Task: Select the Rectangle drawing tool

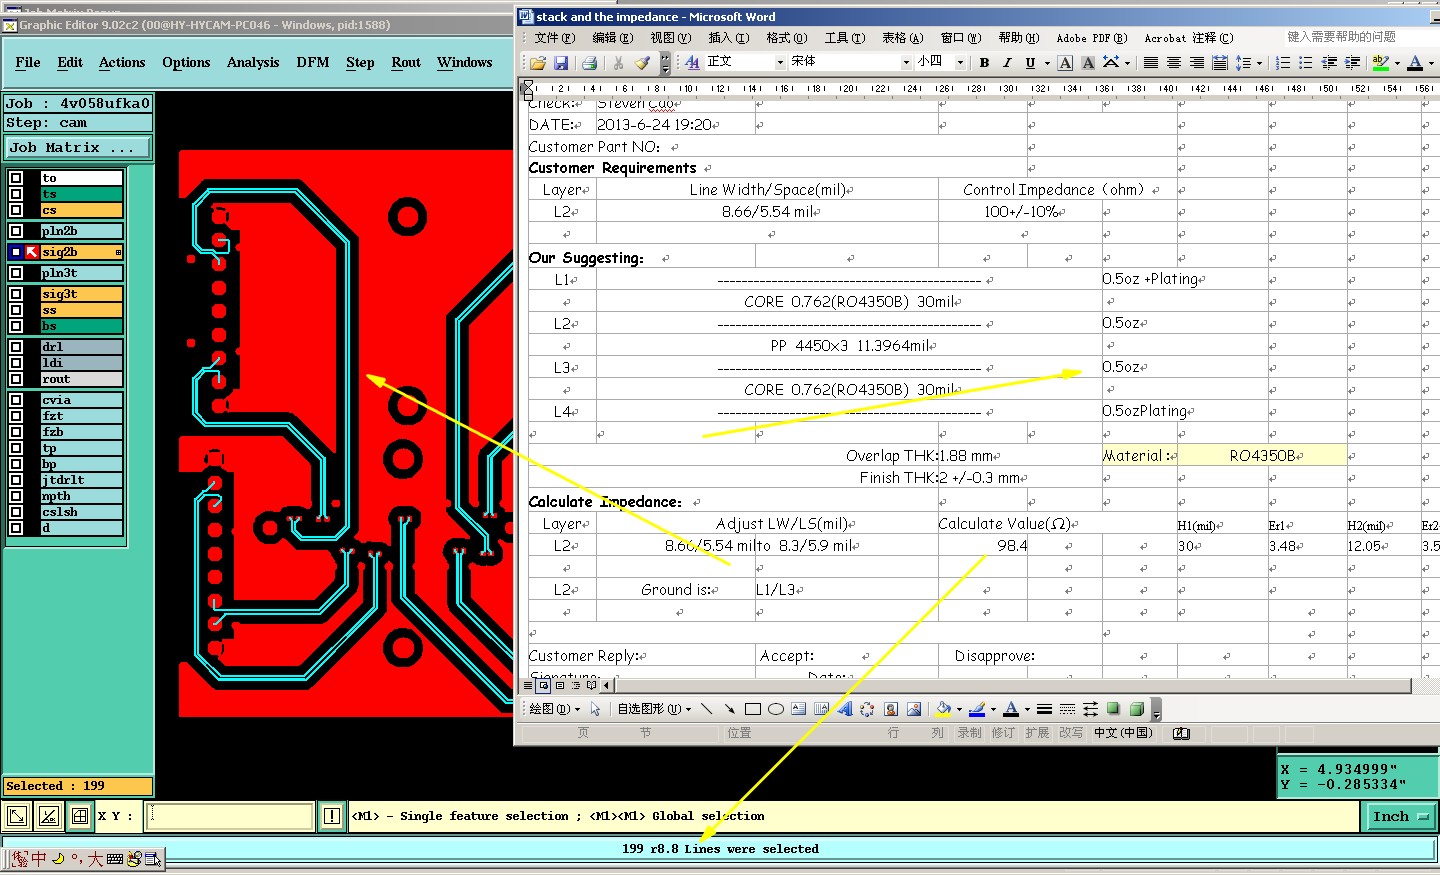Action: (753, 709)
